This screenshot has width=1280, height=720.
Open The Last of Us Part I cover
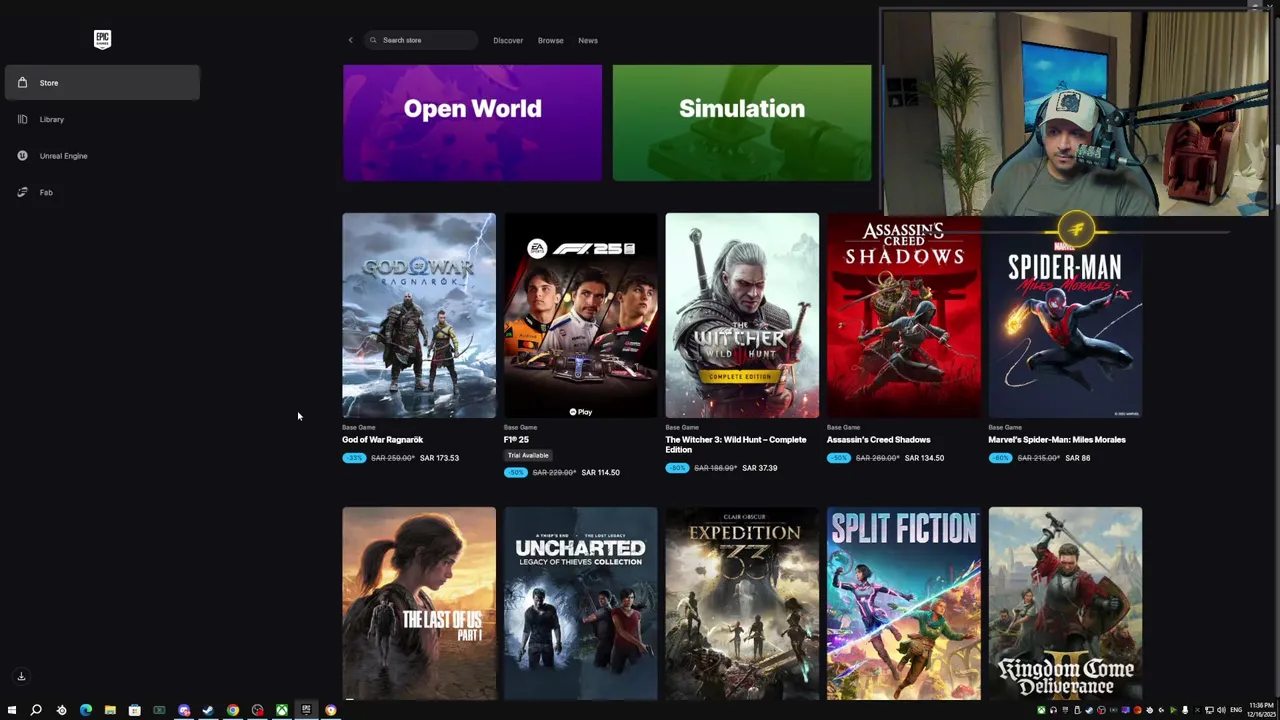coord(419,603)
